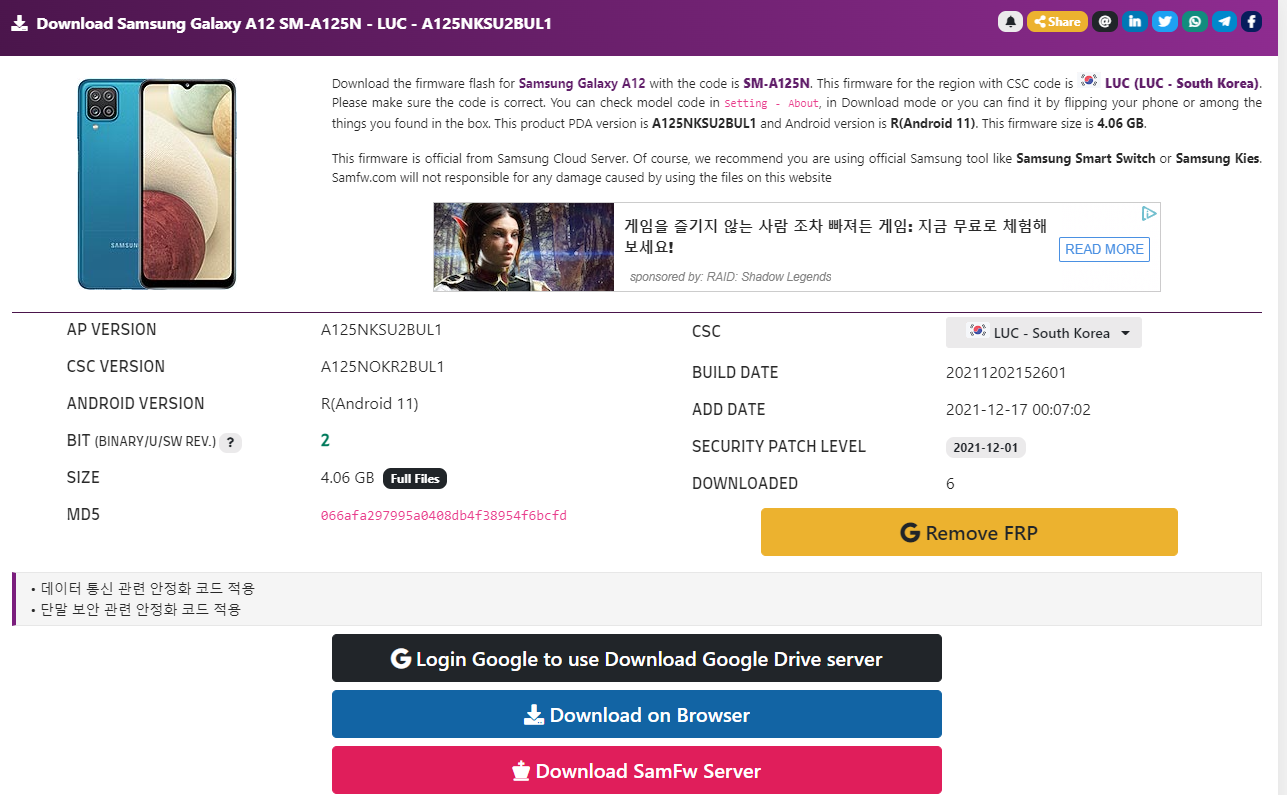
Task: Click the Setting - About code text
Action: [771, 103]
